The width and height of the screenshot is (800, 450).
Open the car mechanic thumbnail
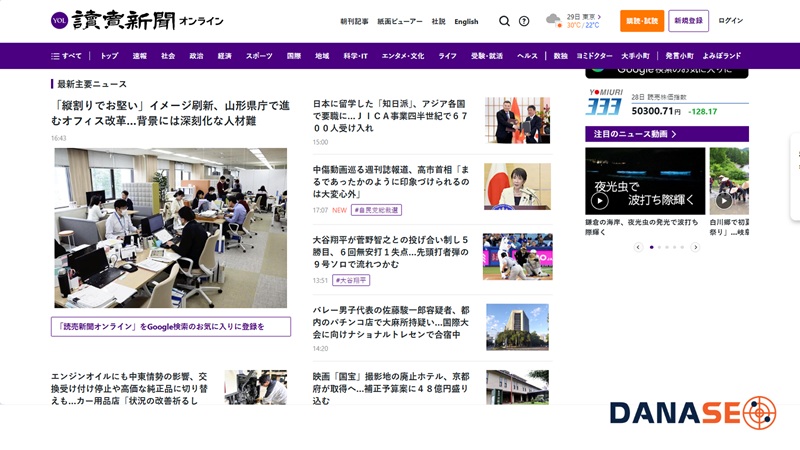click(256, 387)
